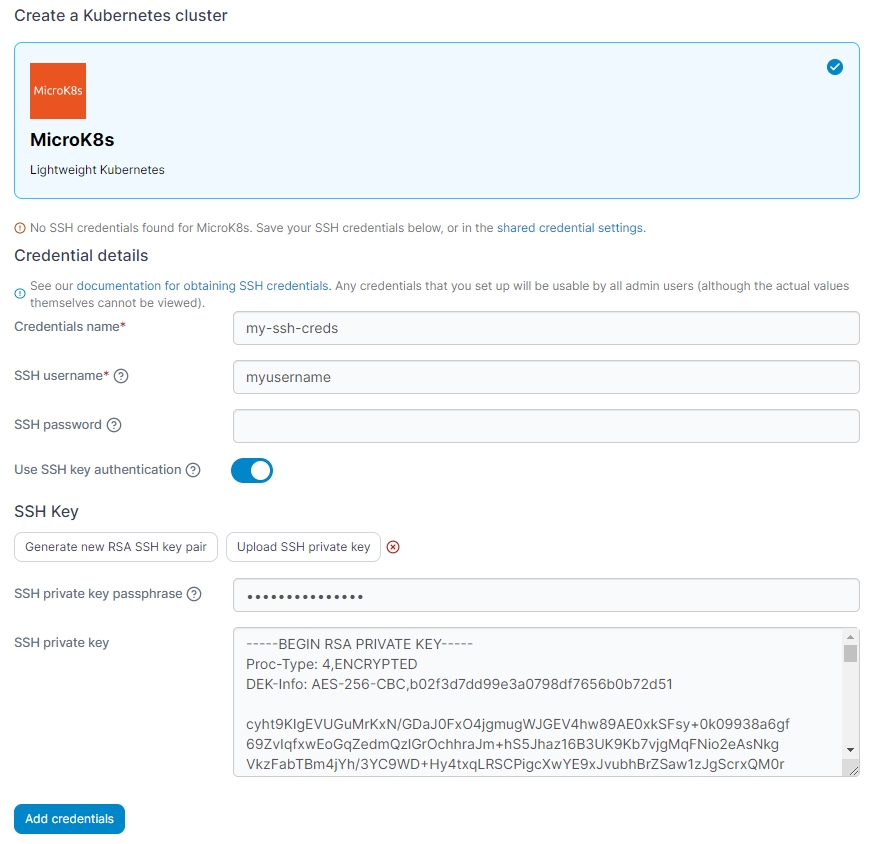Click Upload SSH private key button
Viewport: 875px width, 844px height.
(x=303, y=547)
